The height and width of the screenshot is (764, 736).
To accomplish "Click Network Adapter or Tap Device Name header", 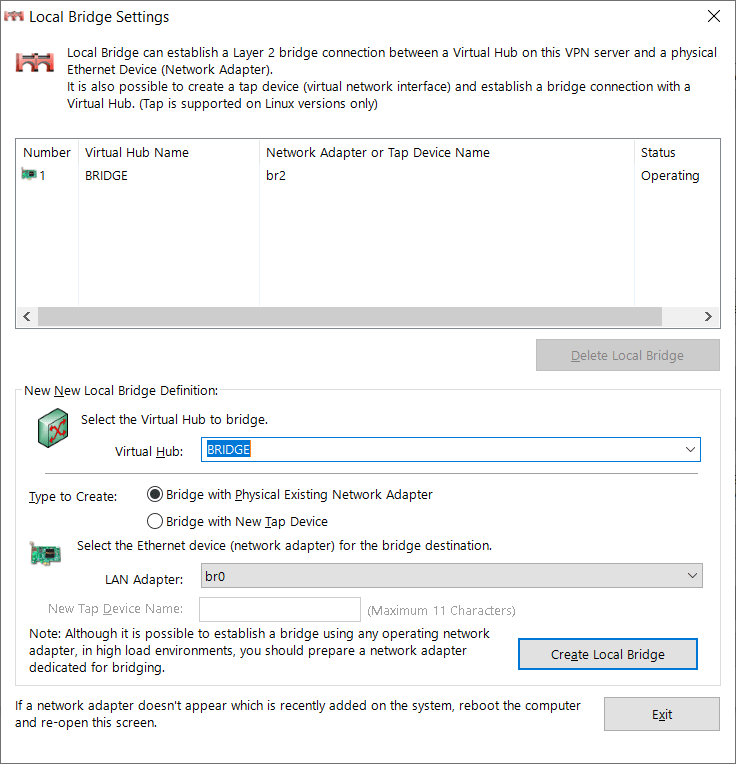I will [x=447, y=153].
